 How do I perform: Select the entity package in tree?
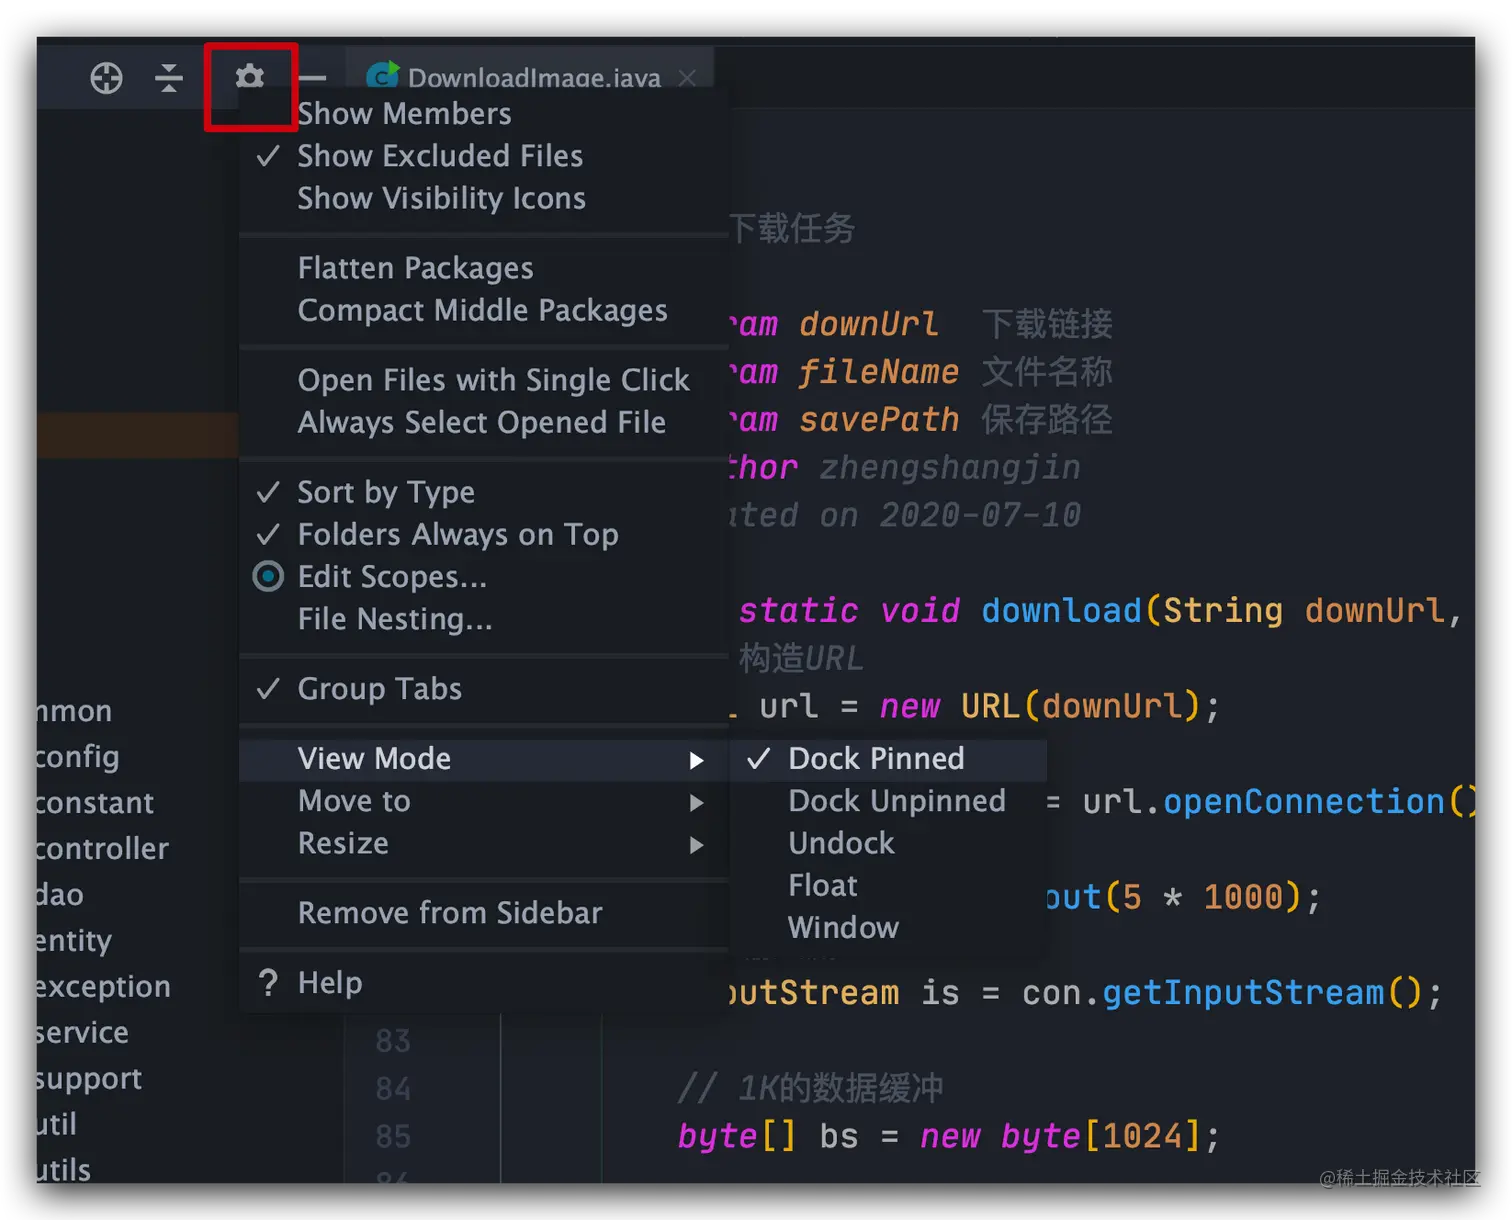(74, 940)
